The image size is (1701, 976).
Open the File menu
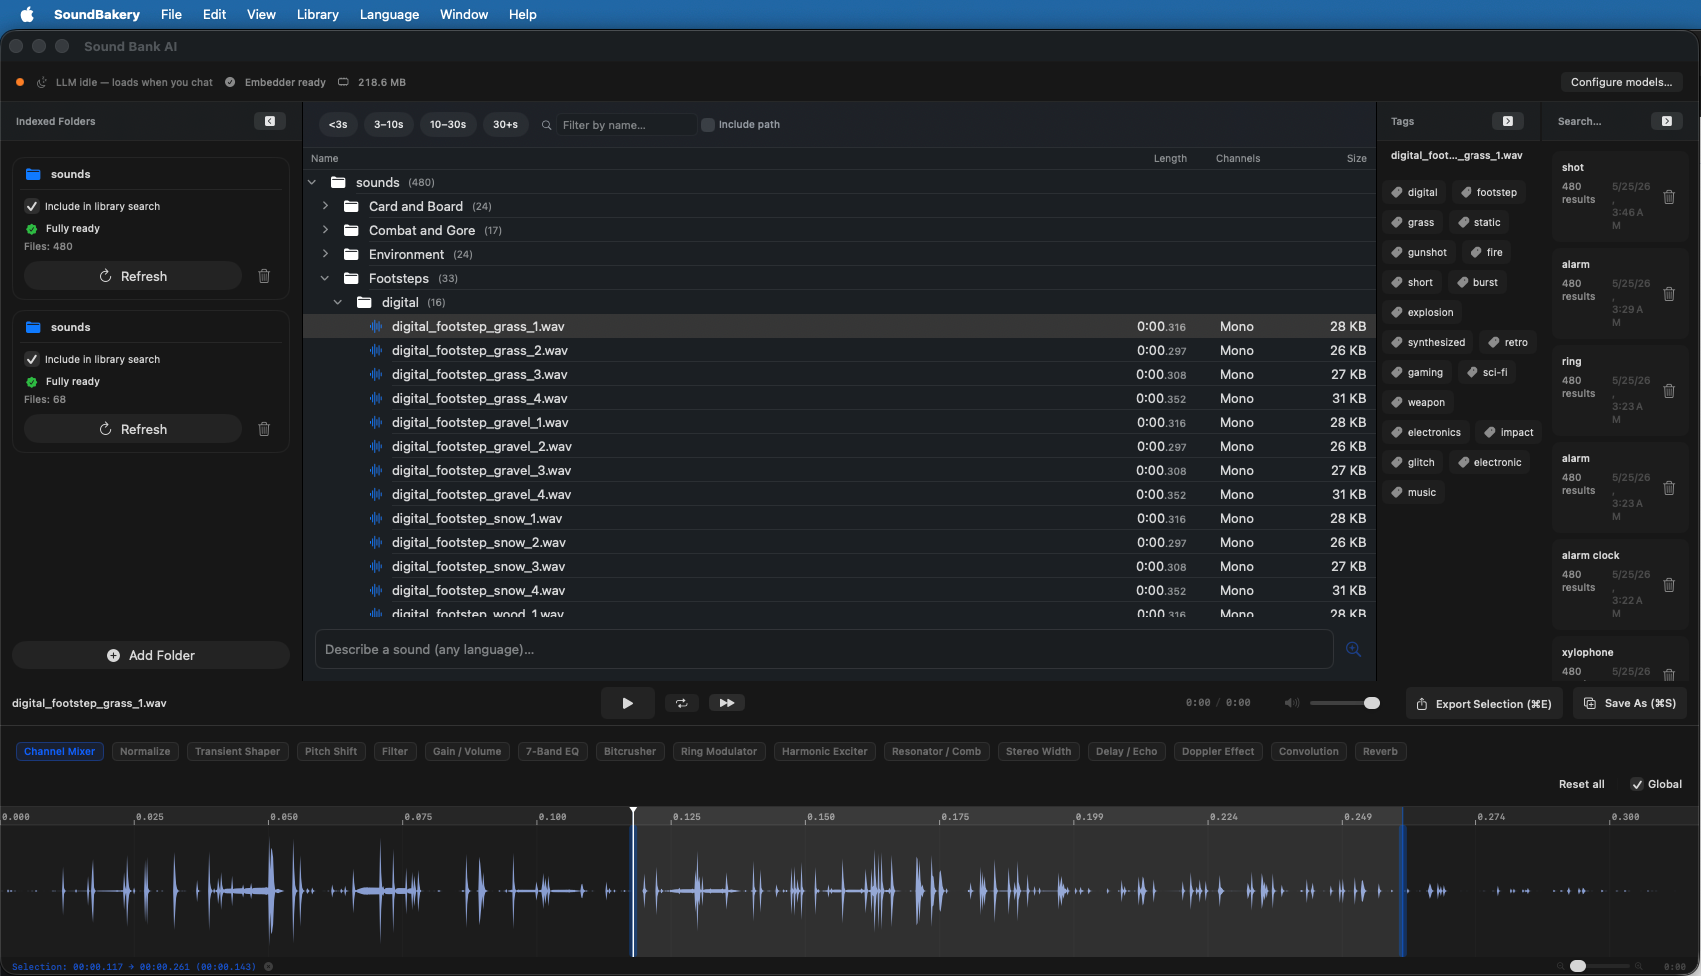(x=171, y=14)
